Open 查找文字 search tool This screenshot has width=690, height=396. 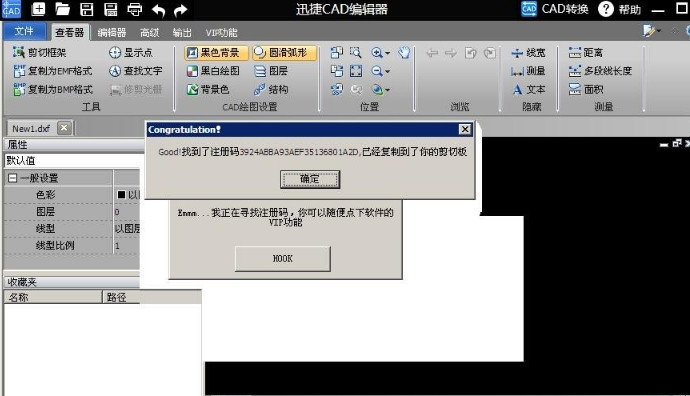tap(136, 71)
